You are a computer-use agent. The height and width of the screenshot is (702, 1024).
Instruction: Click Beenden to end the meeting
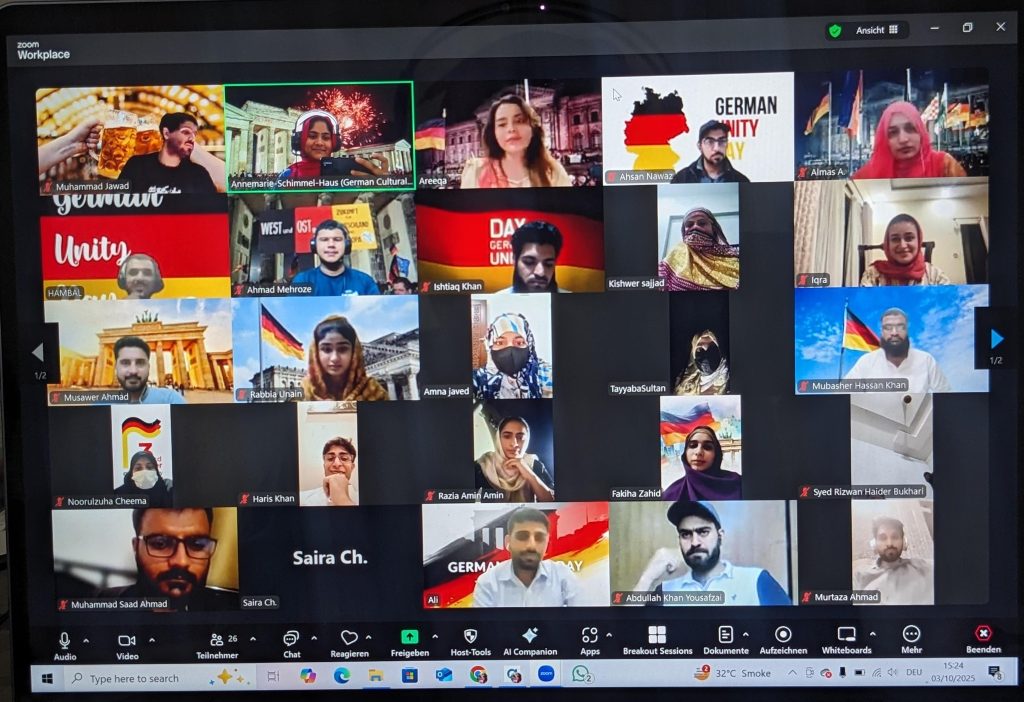pyautogui.click(x=983, y=636)
